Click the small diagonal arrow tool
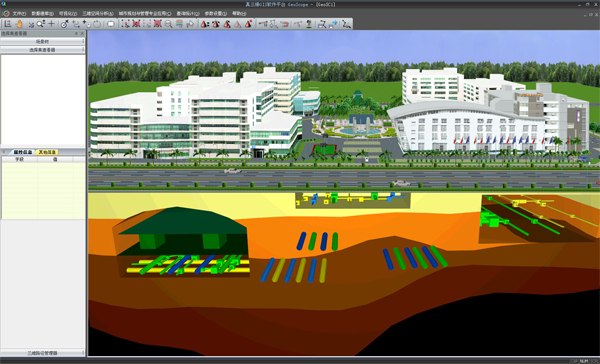The image size is (600, 364). (x=31, y=24)
